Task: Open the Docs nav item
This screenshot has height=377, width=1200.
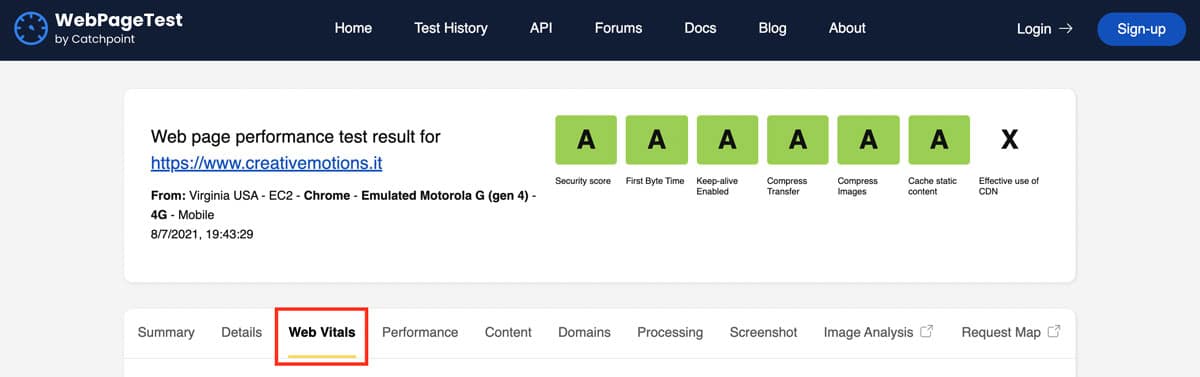Action: coord(700,28)
